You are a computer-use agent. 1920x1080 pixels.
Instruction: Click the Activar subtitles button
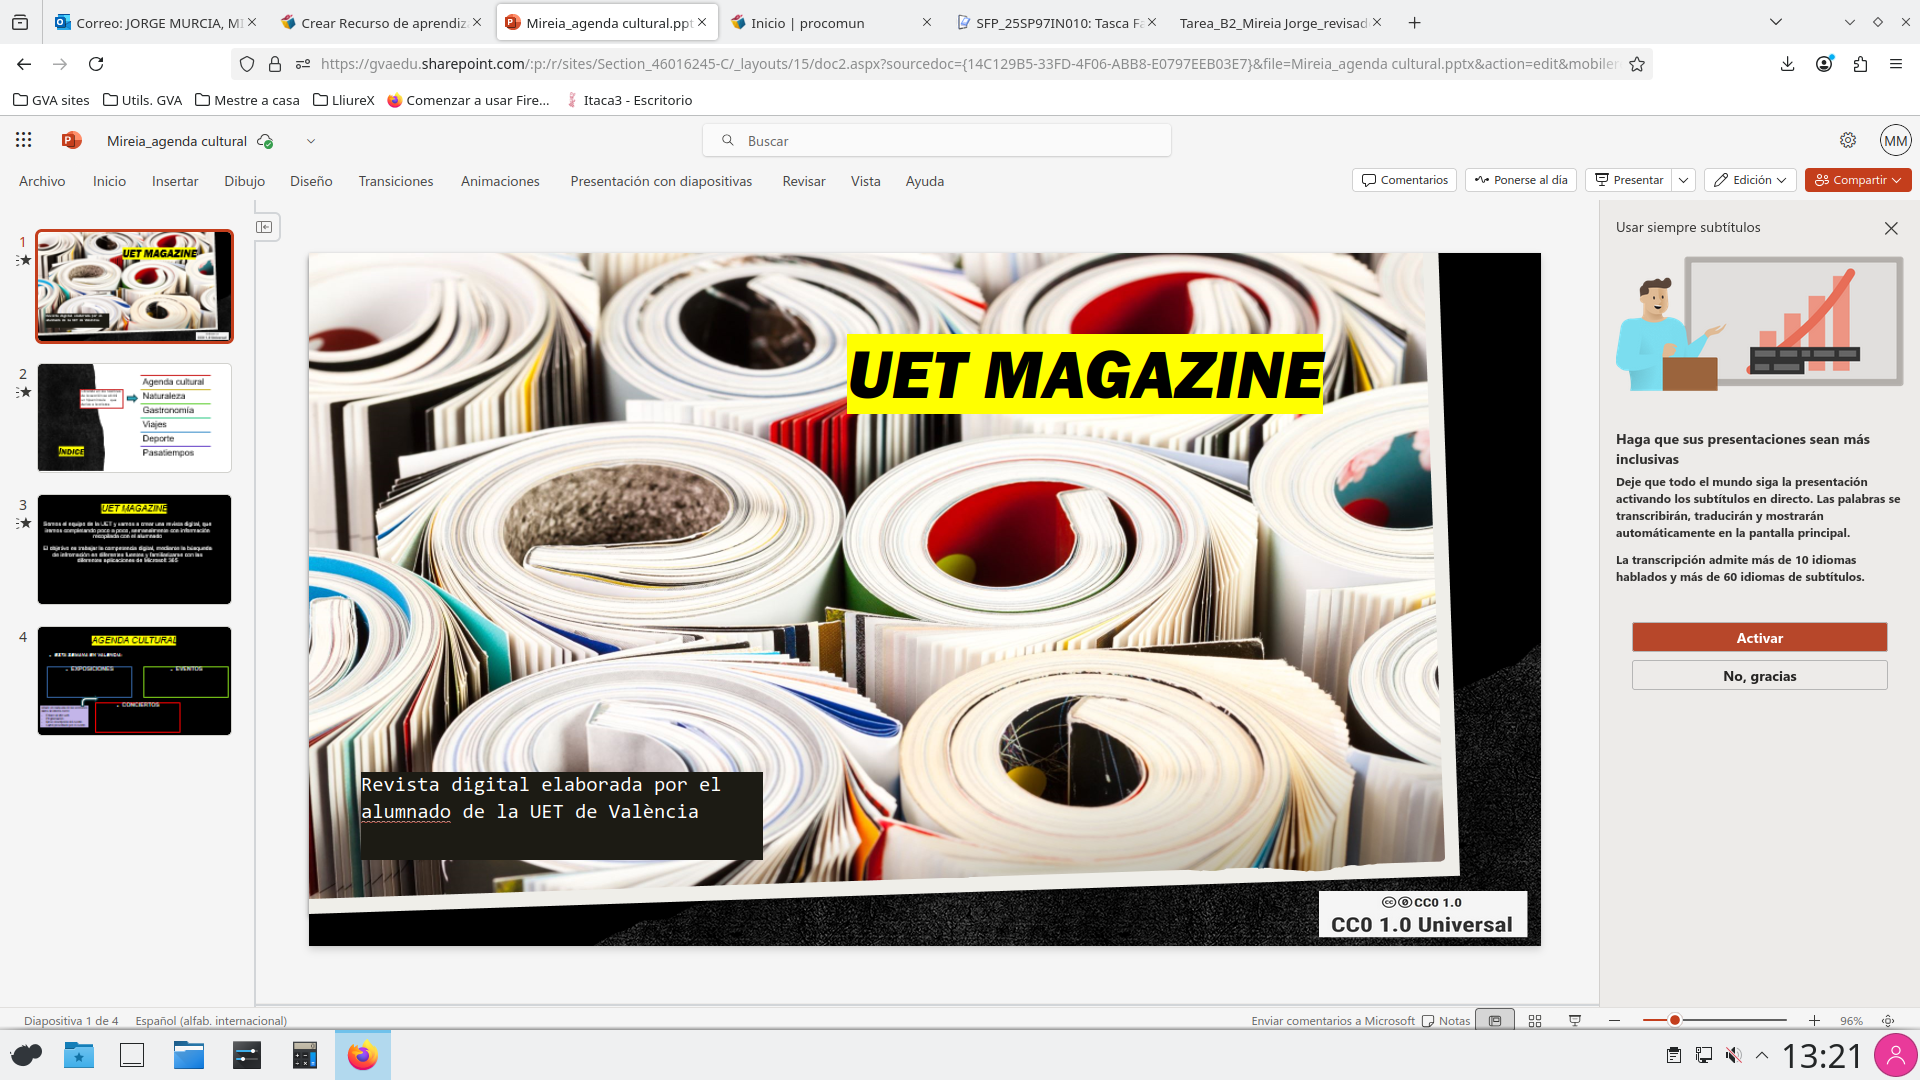tap(1759, 638)
